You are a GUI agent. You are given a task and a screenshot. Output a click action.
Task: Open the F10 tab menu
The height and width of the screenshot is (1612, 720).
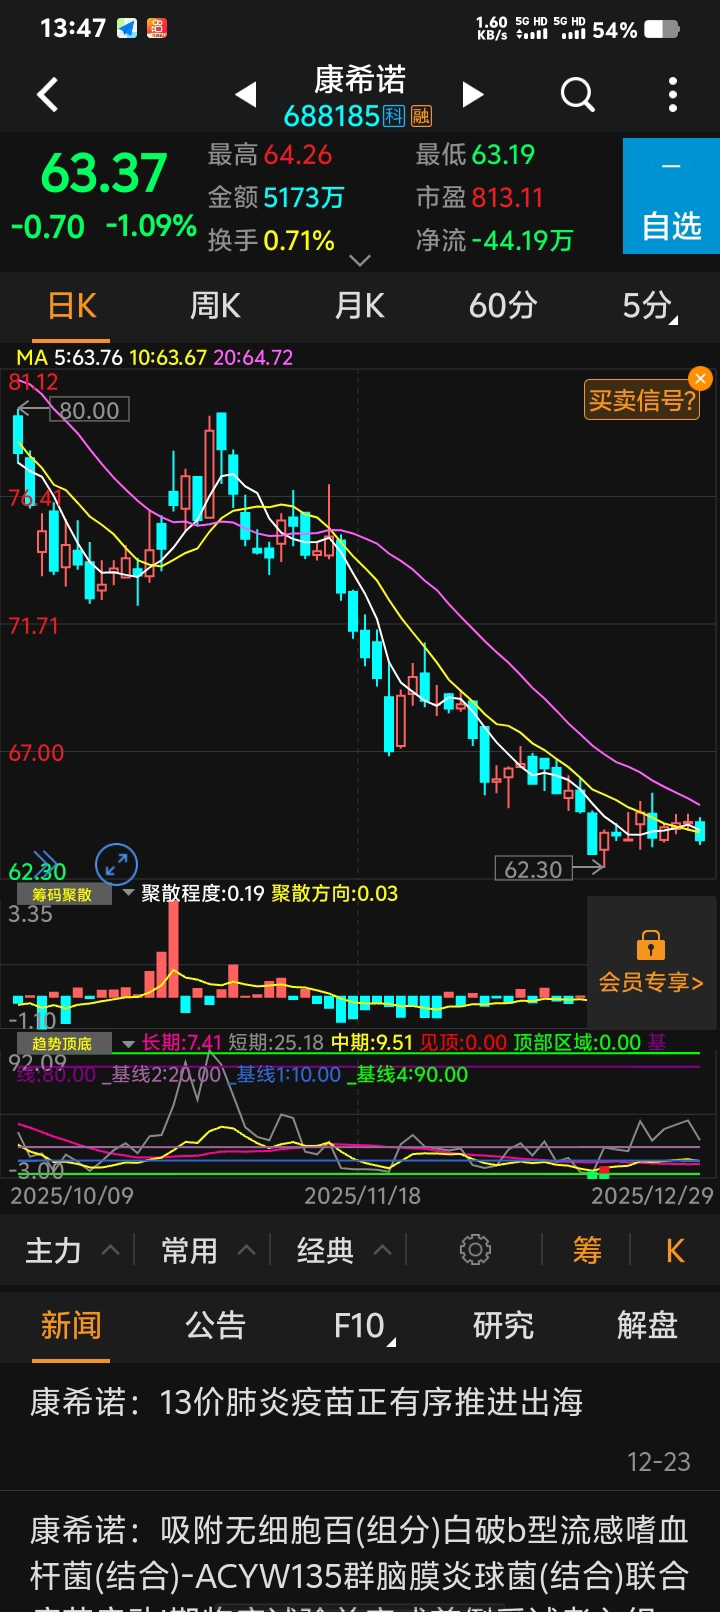point(364,1326)
